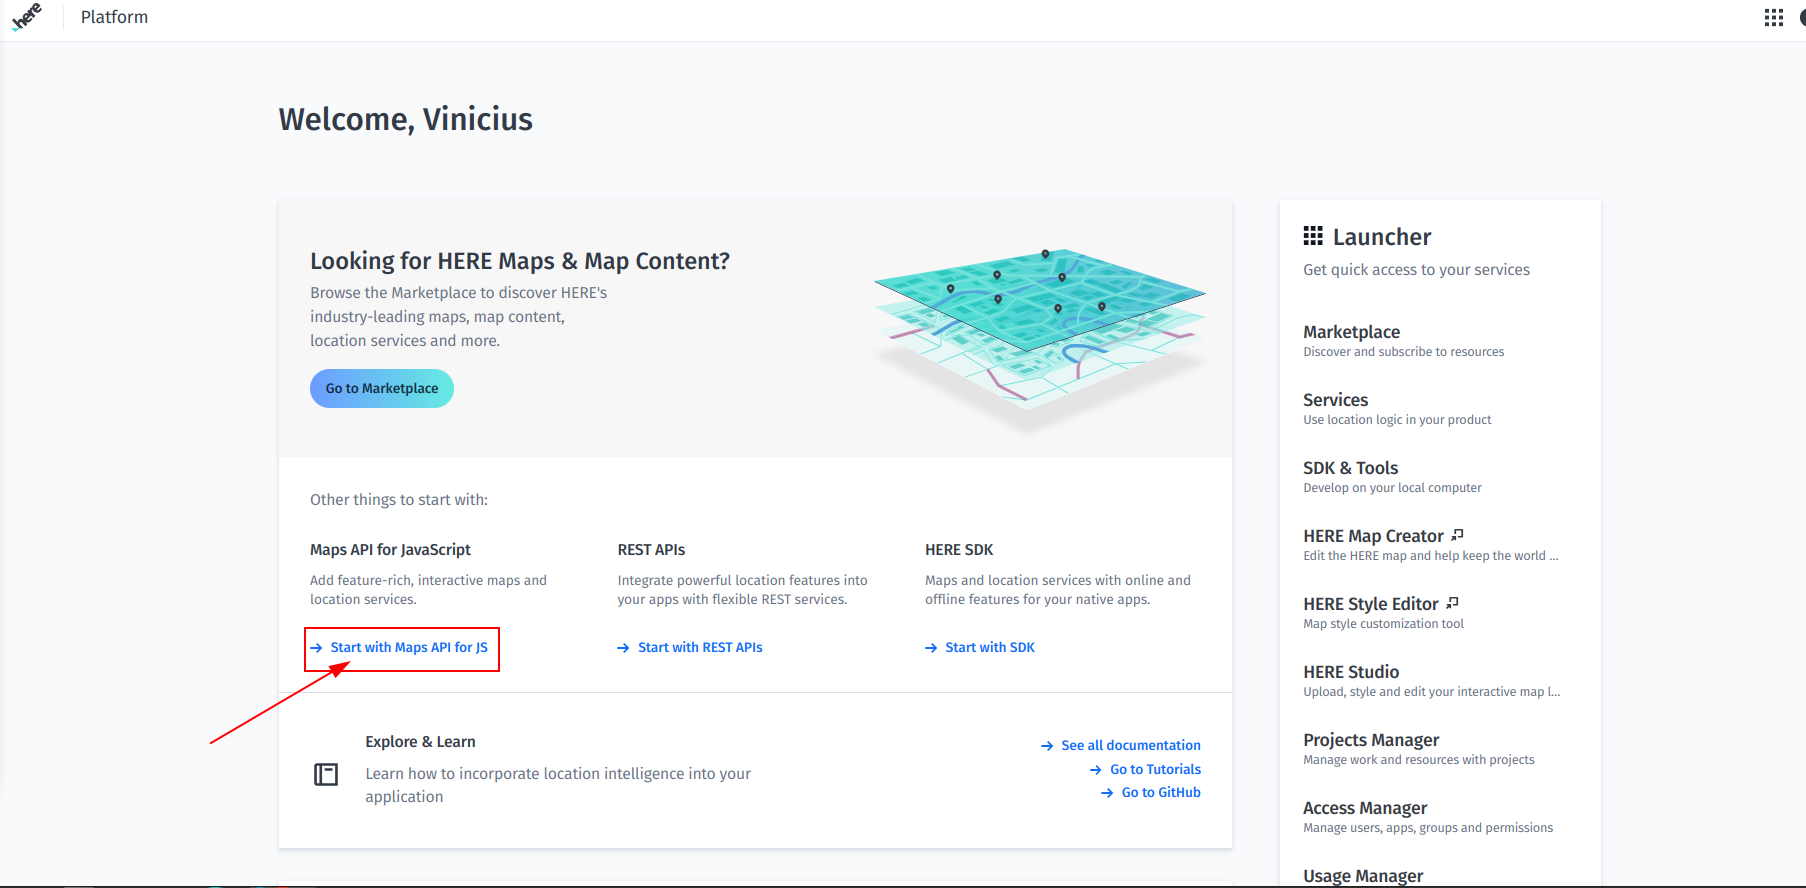This screenshot has height=888, width=1806.
Task: Click 'Manage users, apps, groups and permissions' text
Action: point(1428,828)
